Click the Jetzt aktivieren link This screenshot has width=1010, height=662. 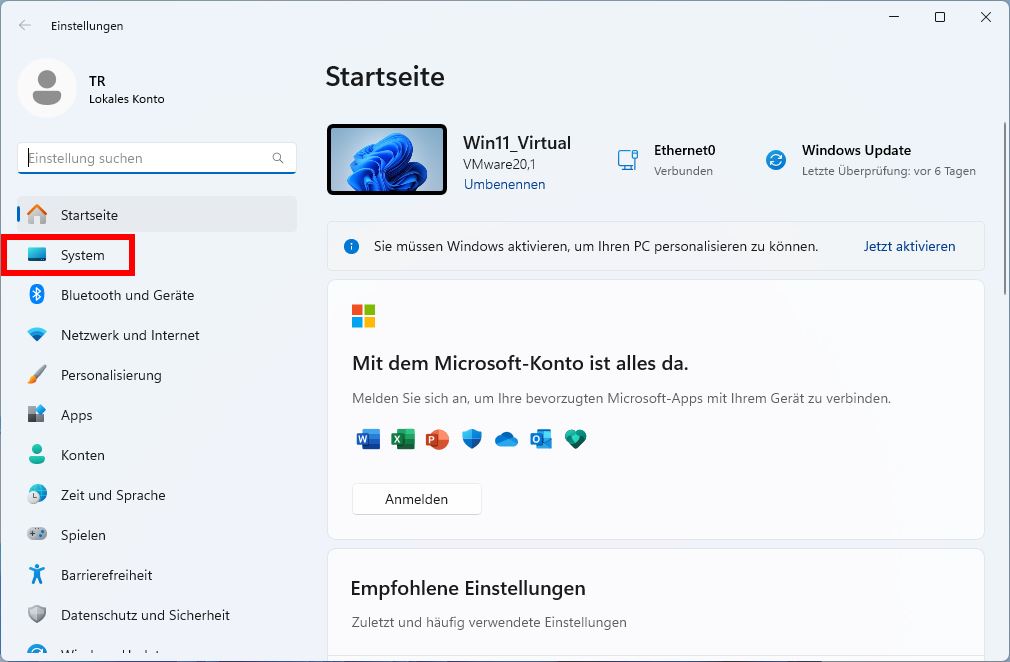(909, 246)
